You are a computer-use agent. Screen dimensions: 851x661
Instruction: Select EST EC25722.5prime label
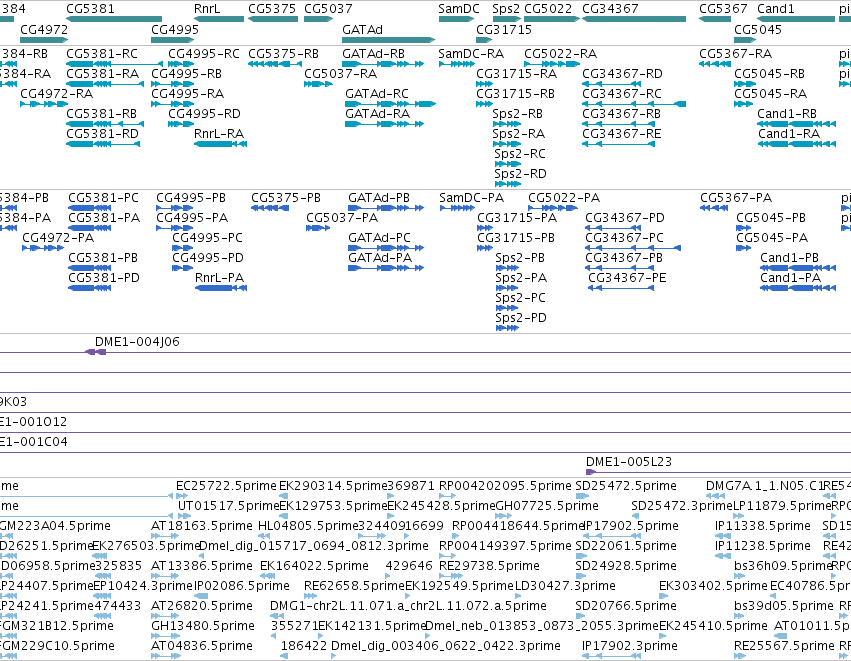tap(226, 486)
